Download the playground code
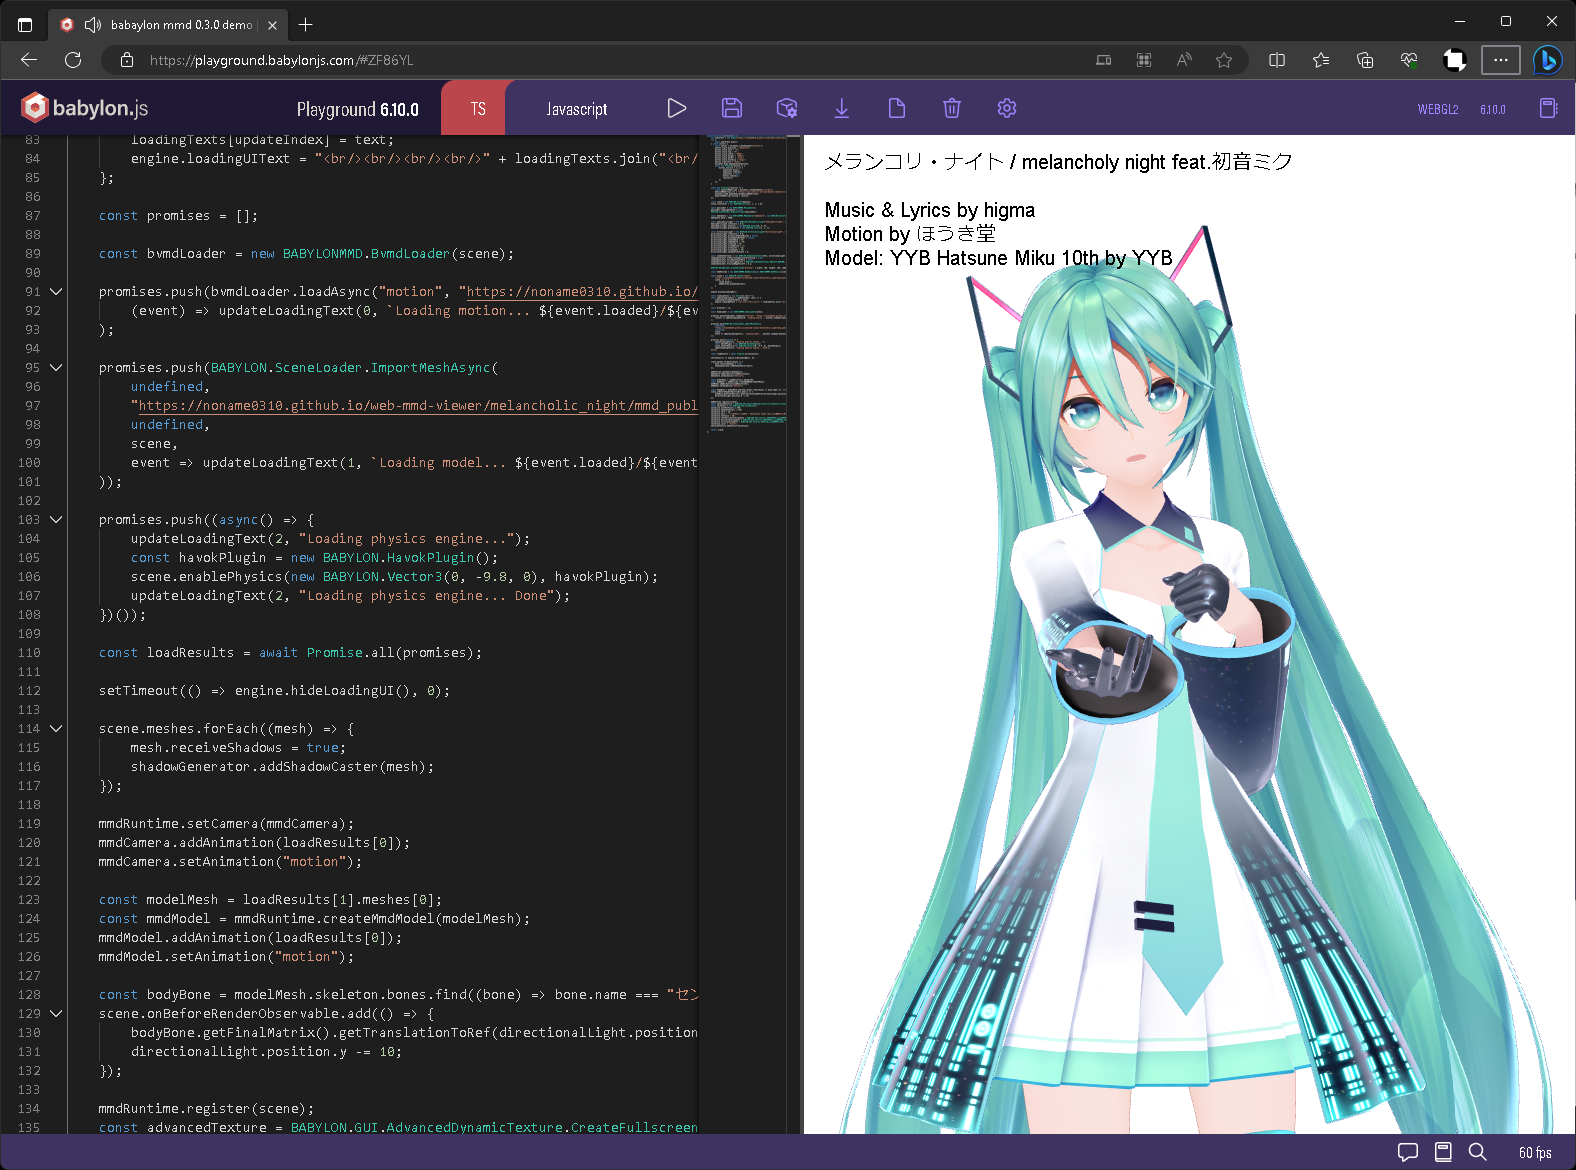This screenshot has width=1576, height=1170. point(842,108)
